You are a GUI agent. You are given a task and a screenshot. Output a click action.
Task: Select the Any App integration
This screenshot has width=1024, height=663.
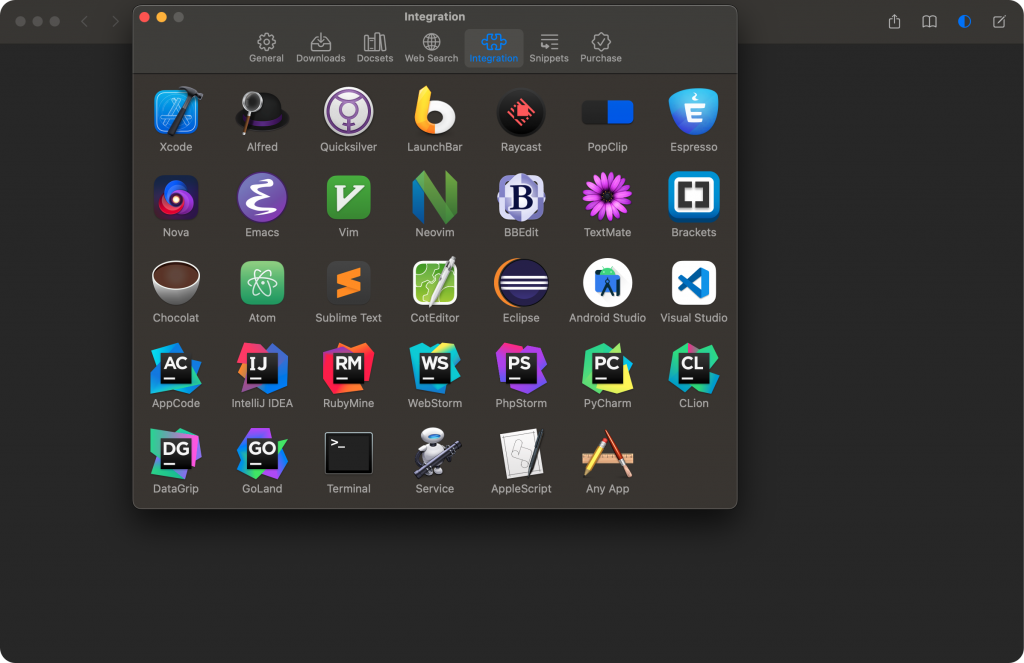click(607, 453)
